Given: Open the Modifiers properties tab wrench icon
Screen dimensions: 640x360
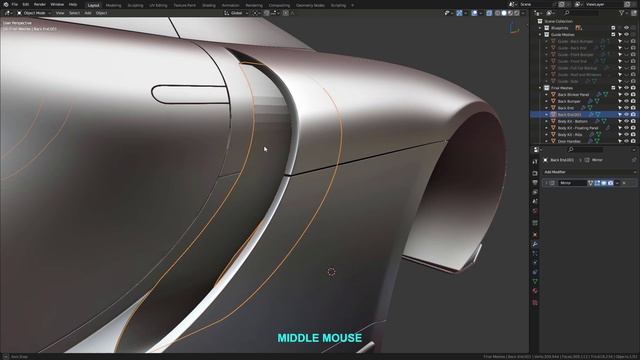Looking at the screenshot, I should click(535, 244).
